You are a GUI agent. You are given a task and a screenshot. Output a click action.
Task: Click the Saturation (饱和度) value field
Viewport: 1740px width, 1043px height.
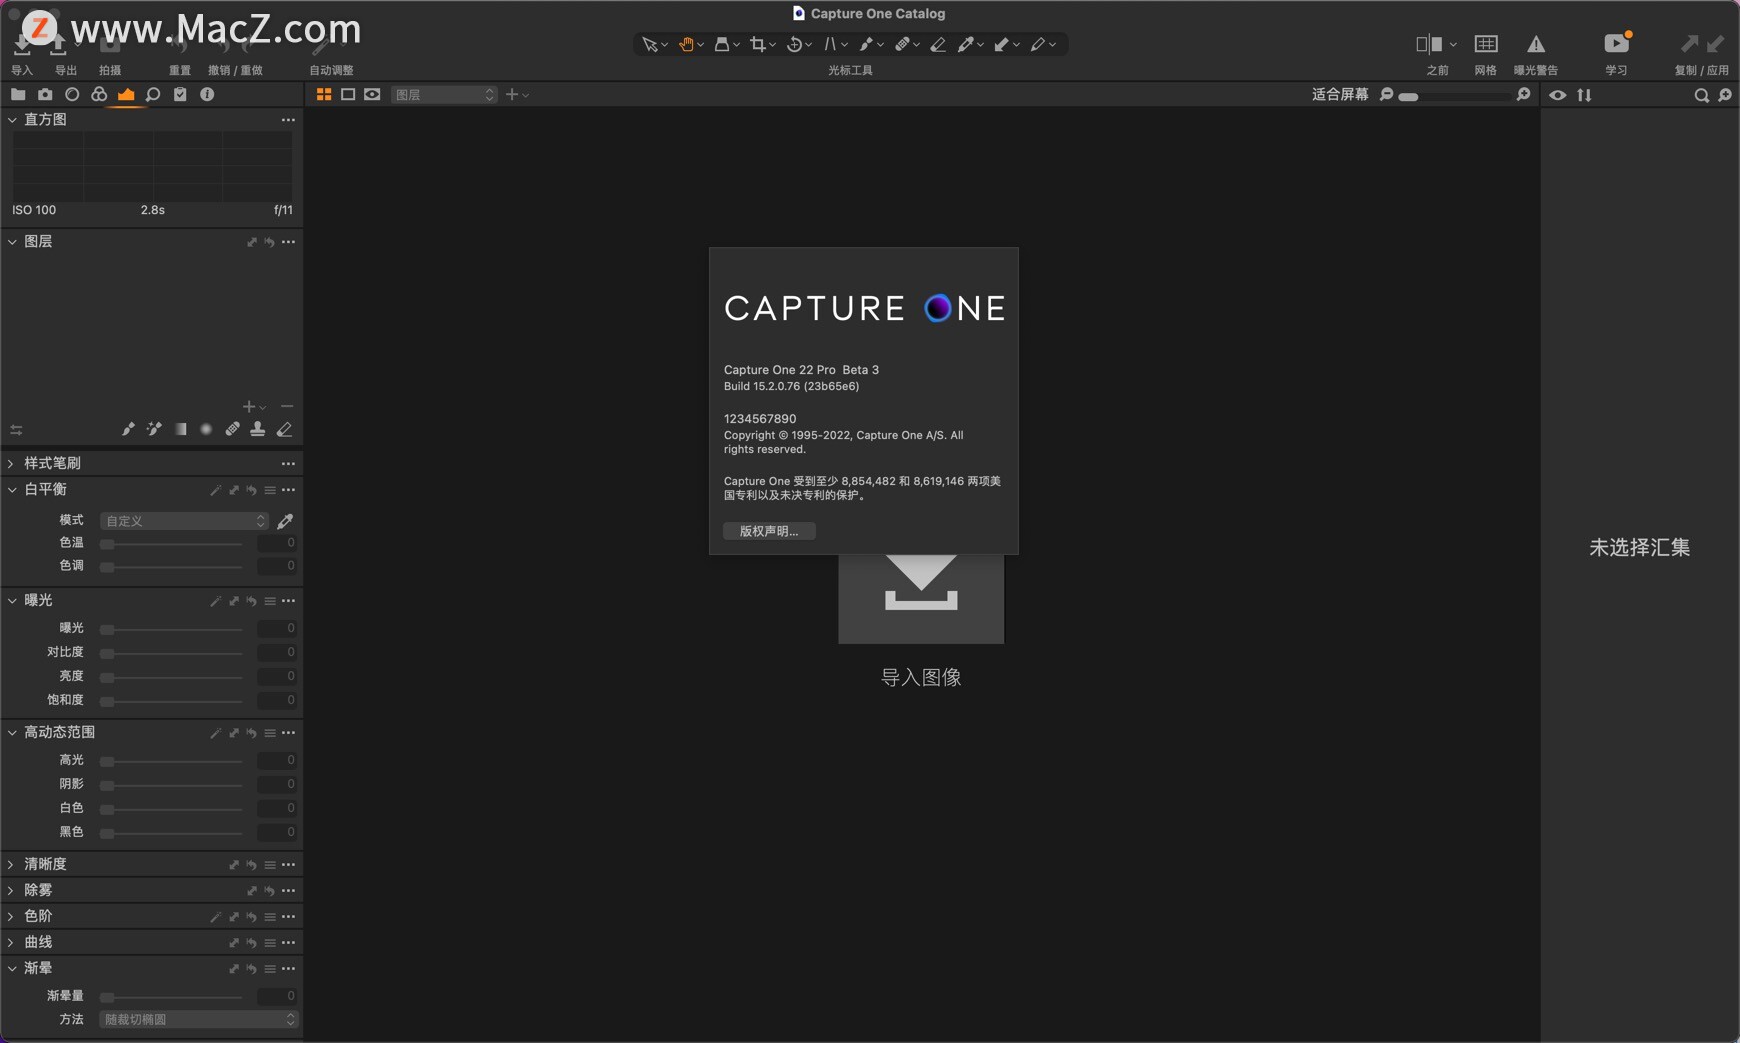[276, 700]
